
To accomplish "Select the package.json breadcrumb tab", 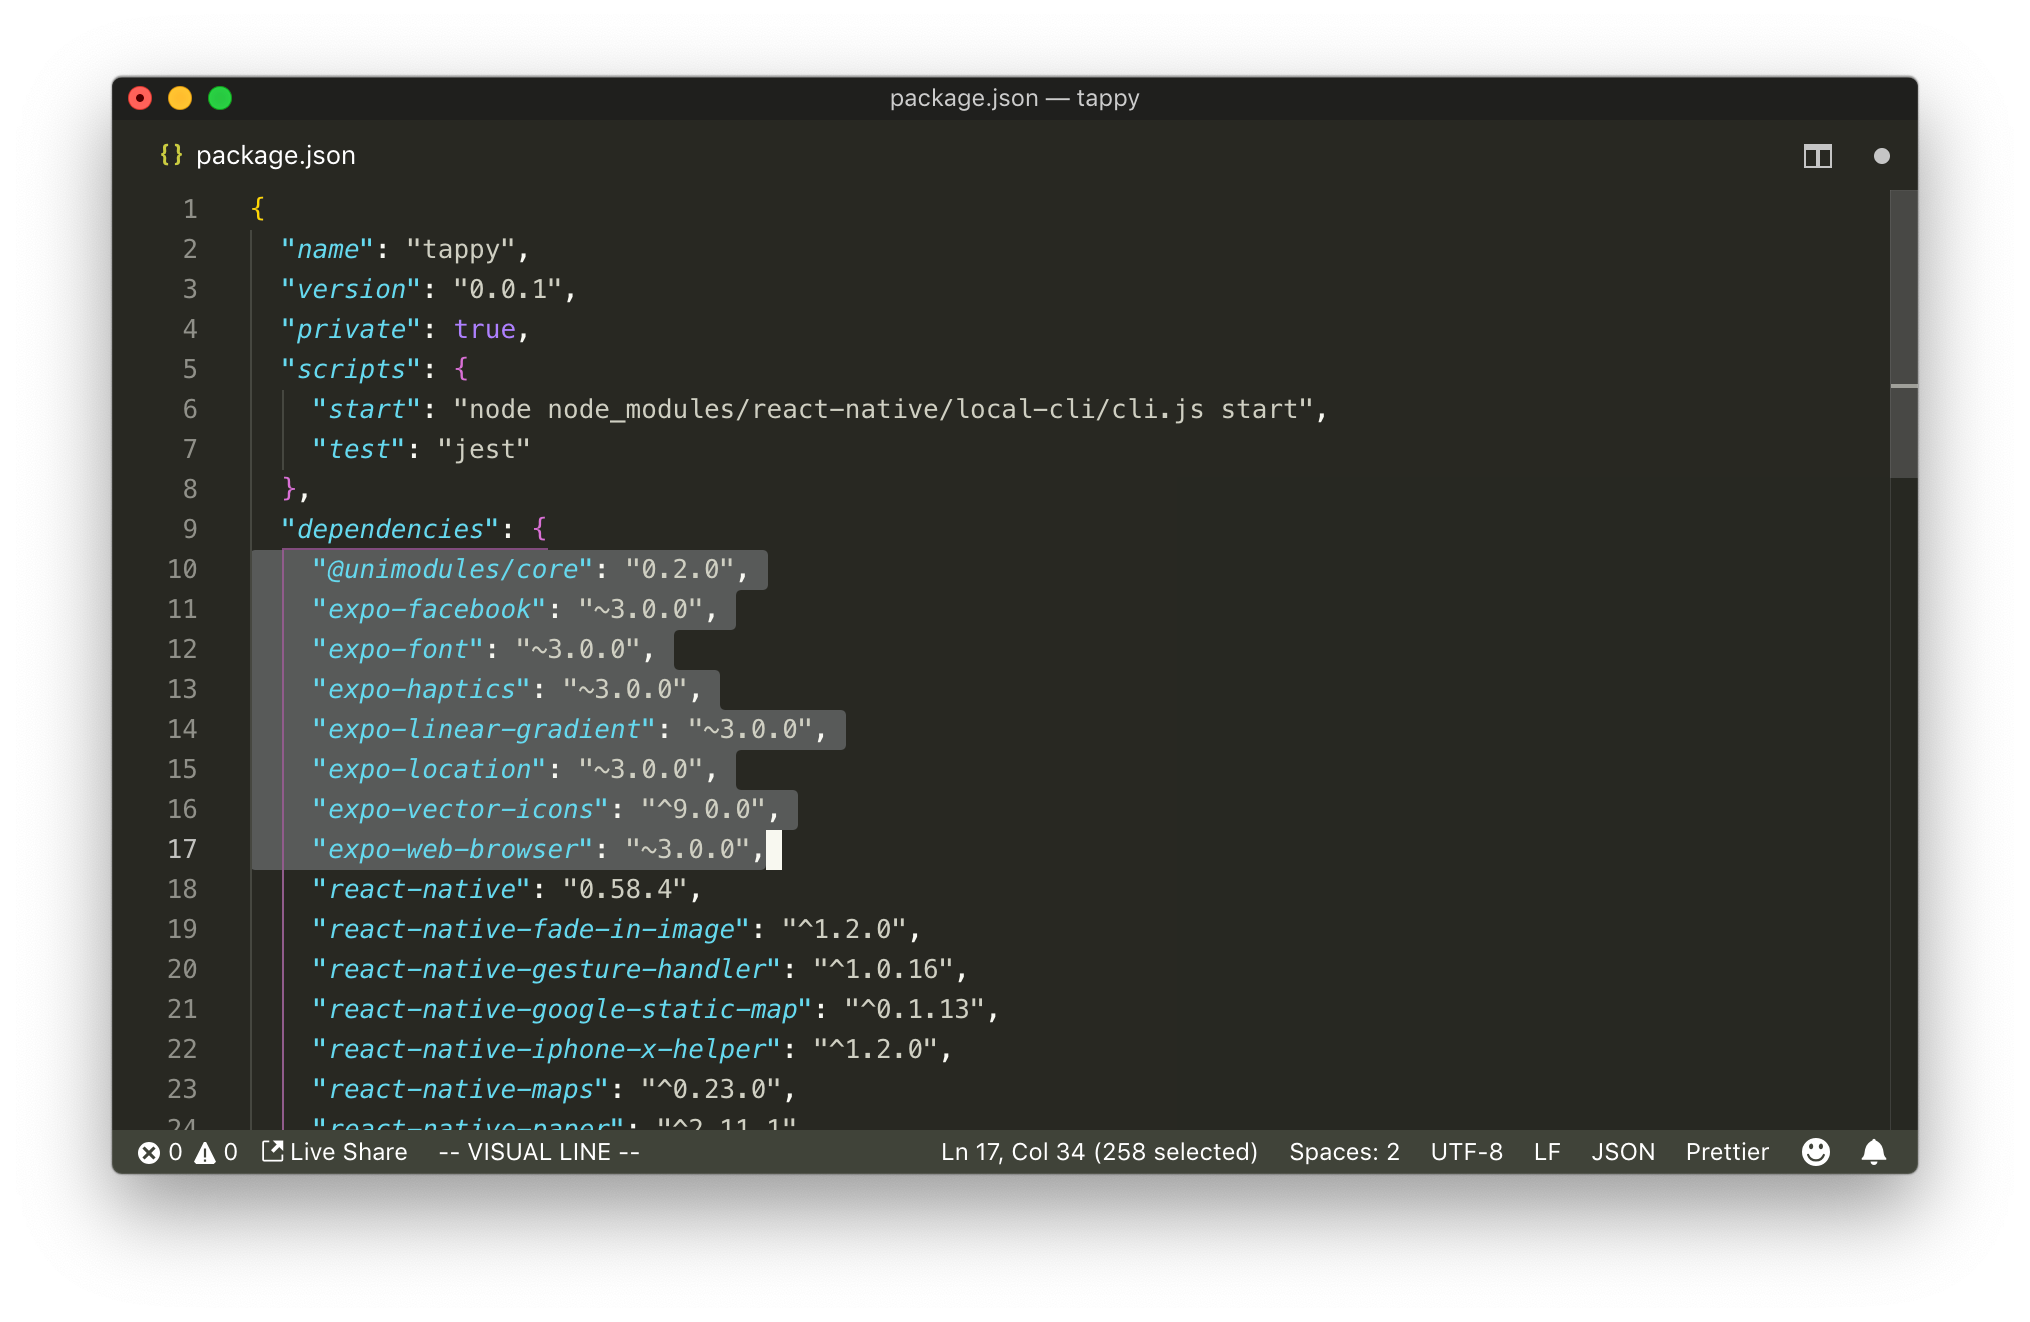I will 276,155.
